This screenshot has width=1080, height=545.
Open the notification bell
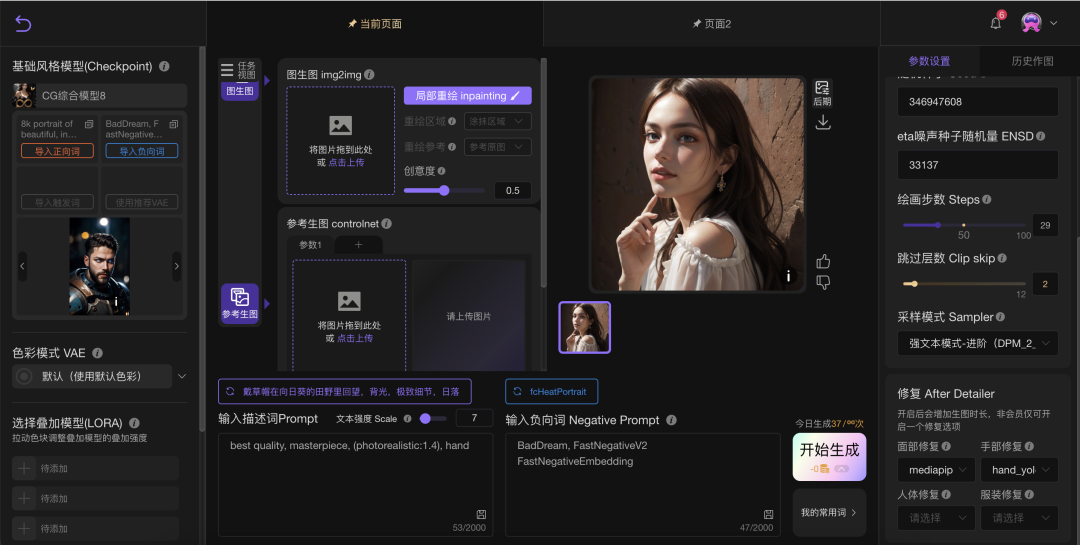(x=995, y=23)
